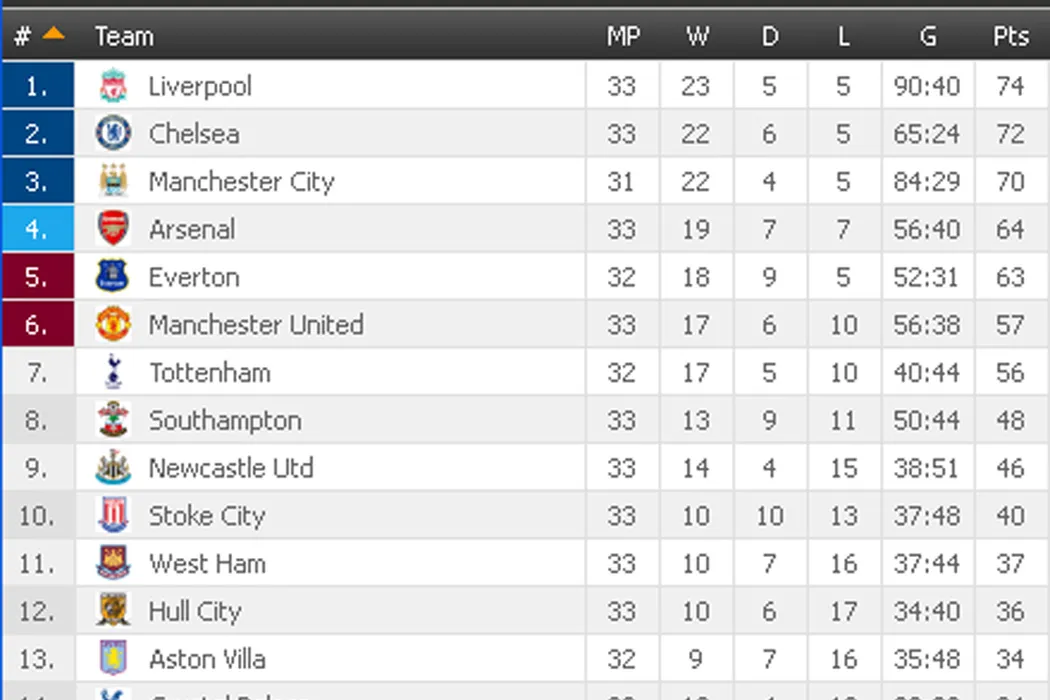
Task: Open the West Ham team link
Action: pos(207,564)
